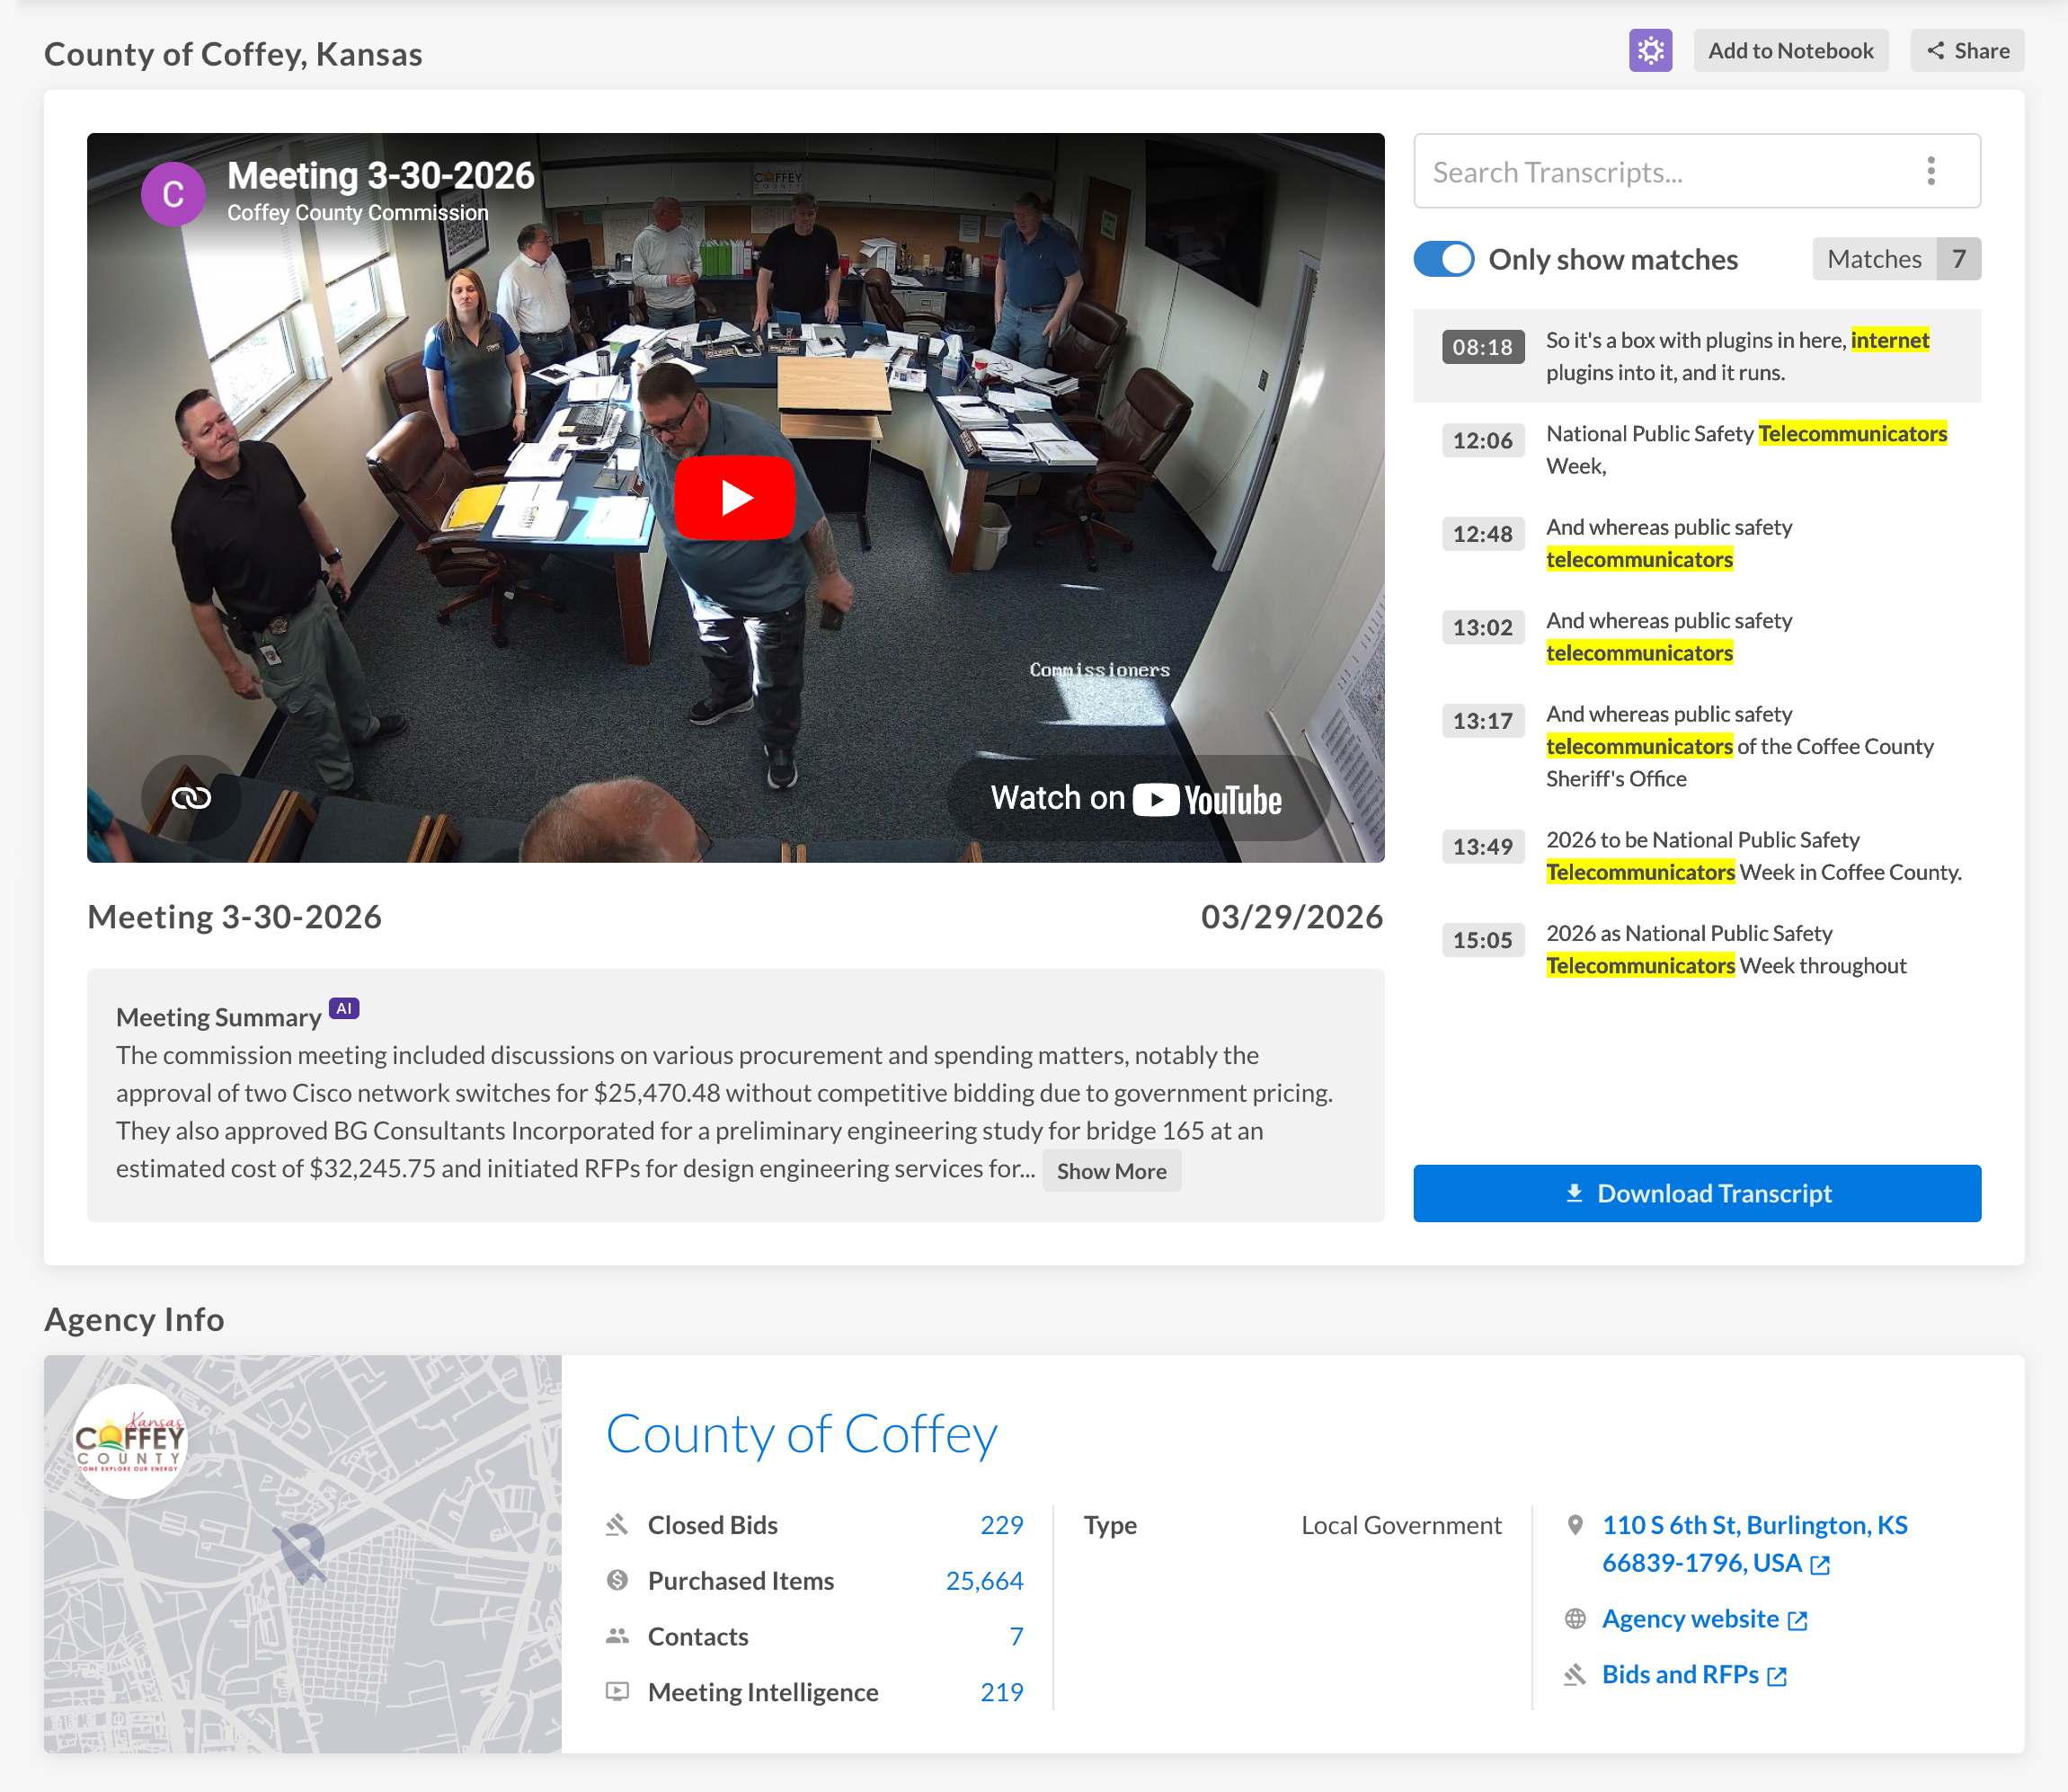The height and width of the screenshot is (1792, 2068).
Task: Click the external link icon beside Agency website
Action: [x=1798, y=1620]
